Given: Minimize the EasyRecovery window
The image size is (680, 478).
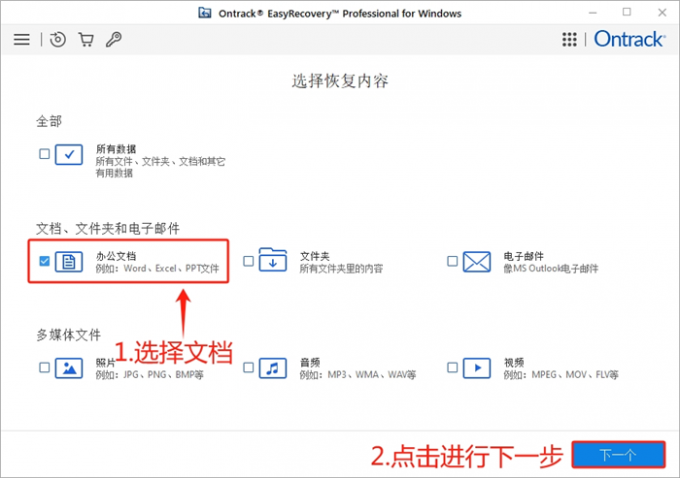Looking at the screenshot, I should 593,13.
